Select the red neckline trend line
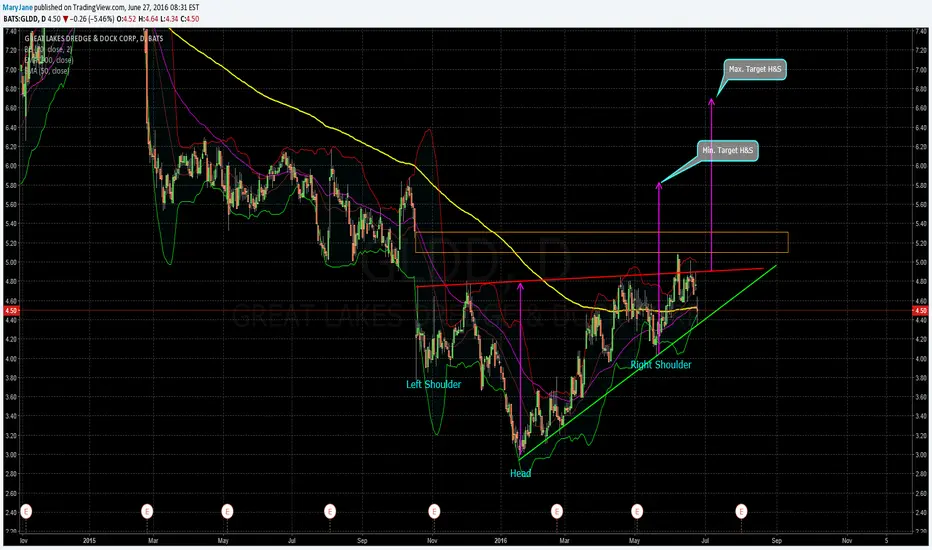This screenshot has width=932, height=550. pyautogui.click(x=590, y=278)
